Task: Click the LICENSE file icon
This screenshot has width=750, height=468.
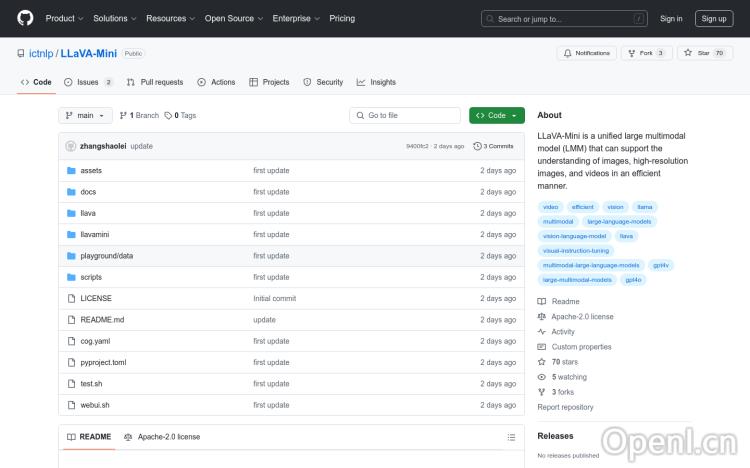Action: (71, 298)
